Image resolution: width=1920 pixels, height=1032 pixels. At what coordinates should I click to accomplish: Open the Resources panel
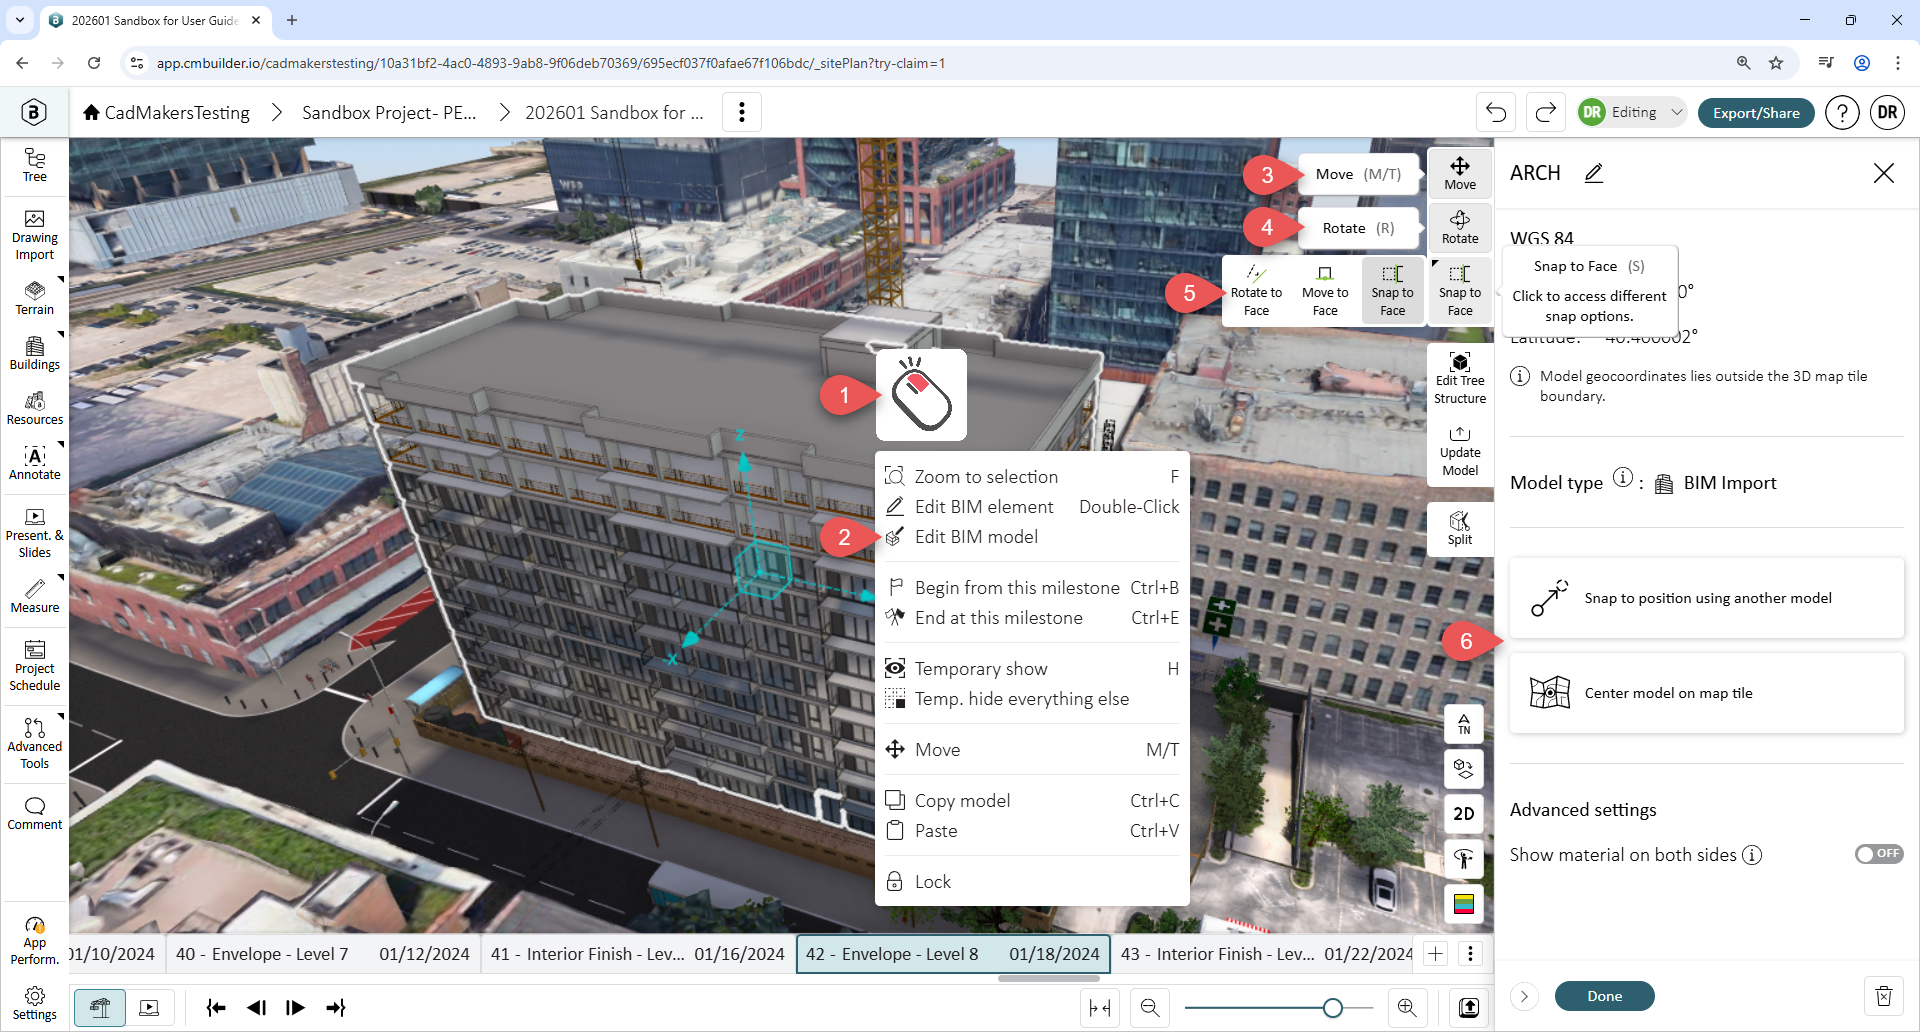tap(35, 408)
